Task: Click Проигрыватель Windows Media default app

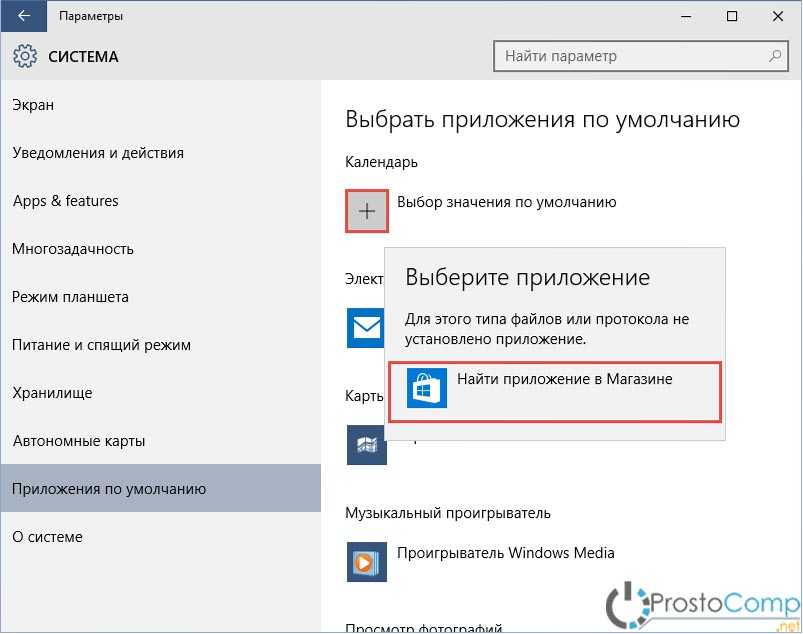Action: (505, 552)
